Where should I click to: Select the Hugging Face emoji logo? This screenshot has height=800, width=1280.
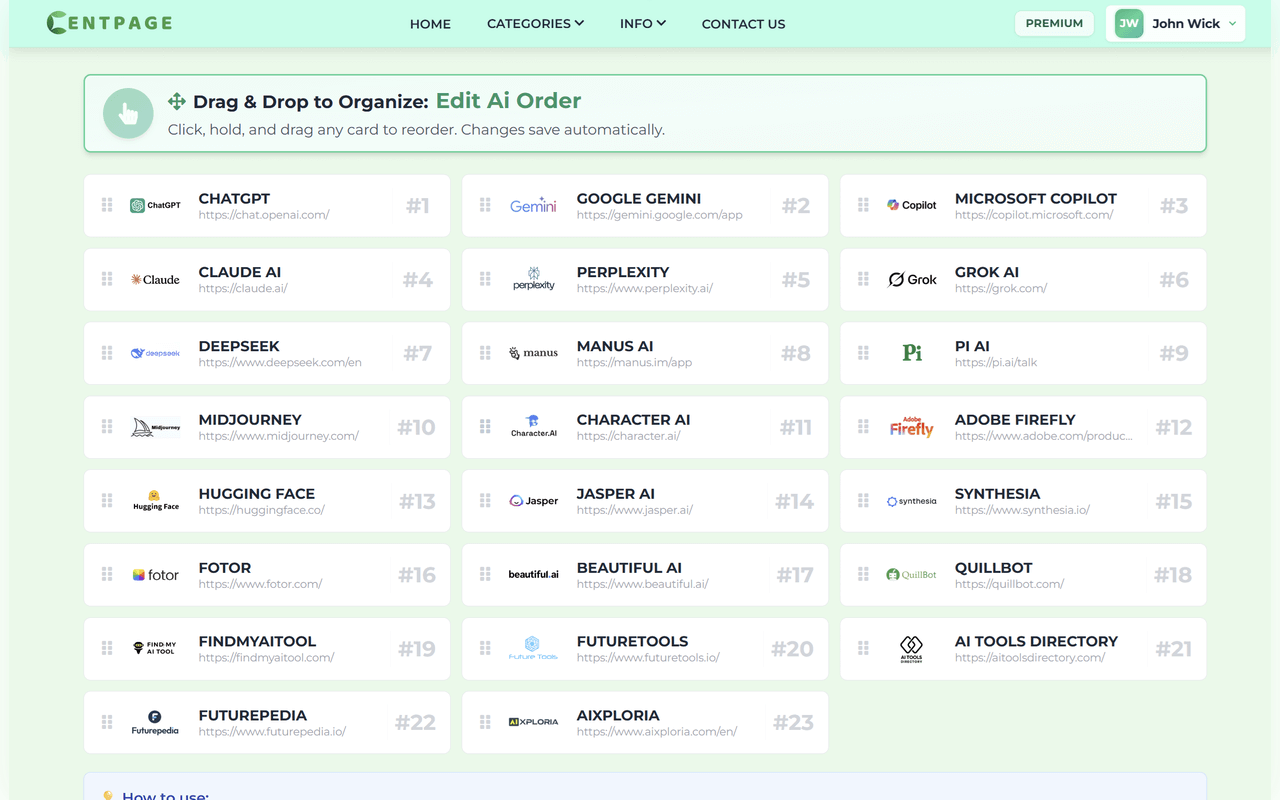[155, 501]
